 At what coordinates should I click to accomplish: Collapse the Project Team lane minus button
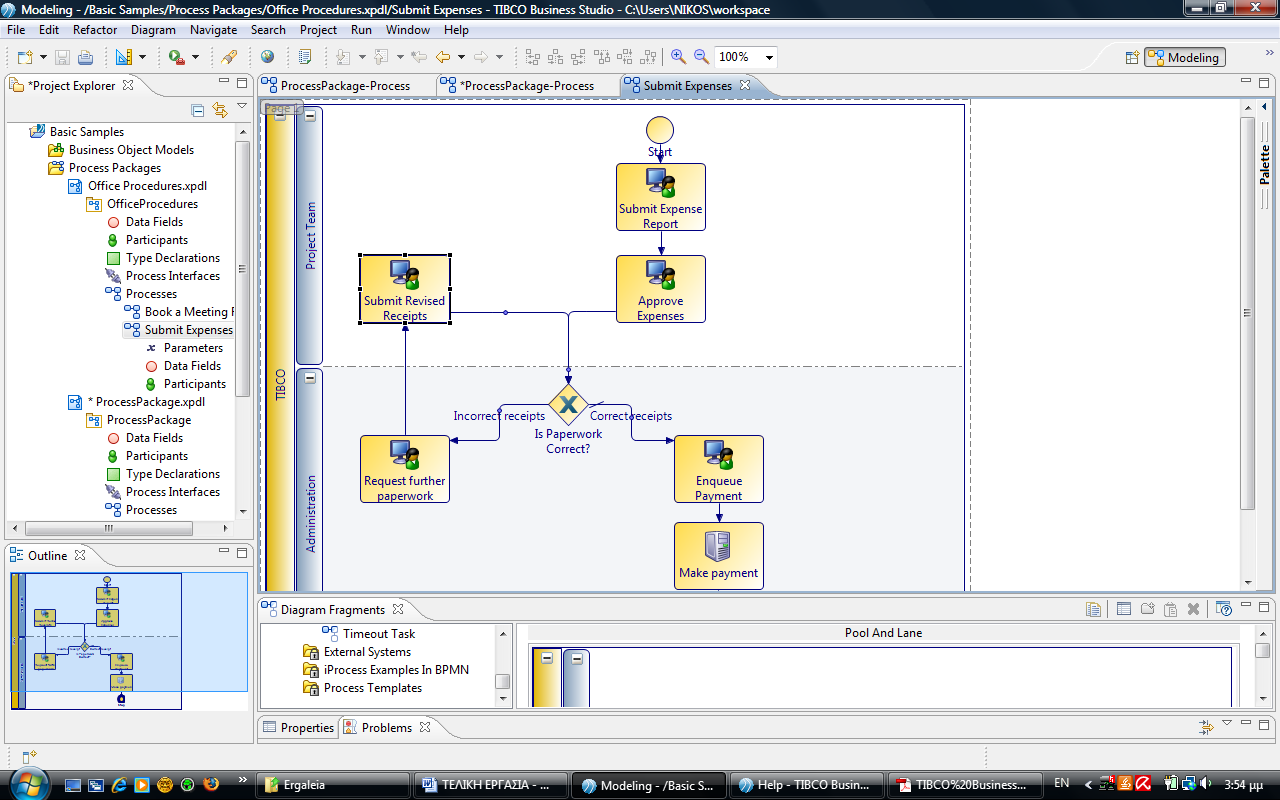click(310, 116)
